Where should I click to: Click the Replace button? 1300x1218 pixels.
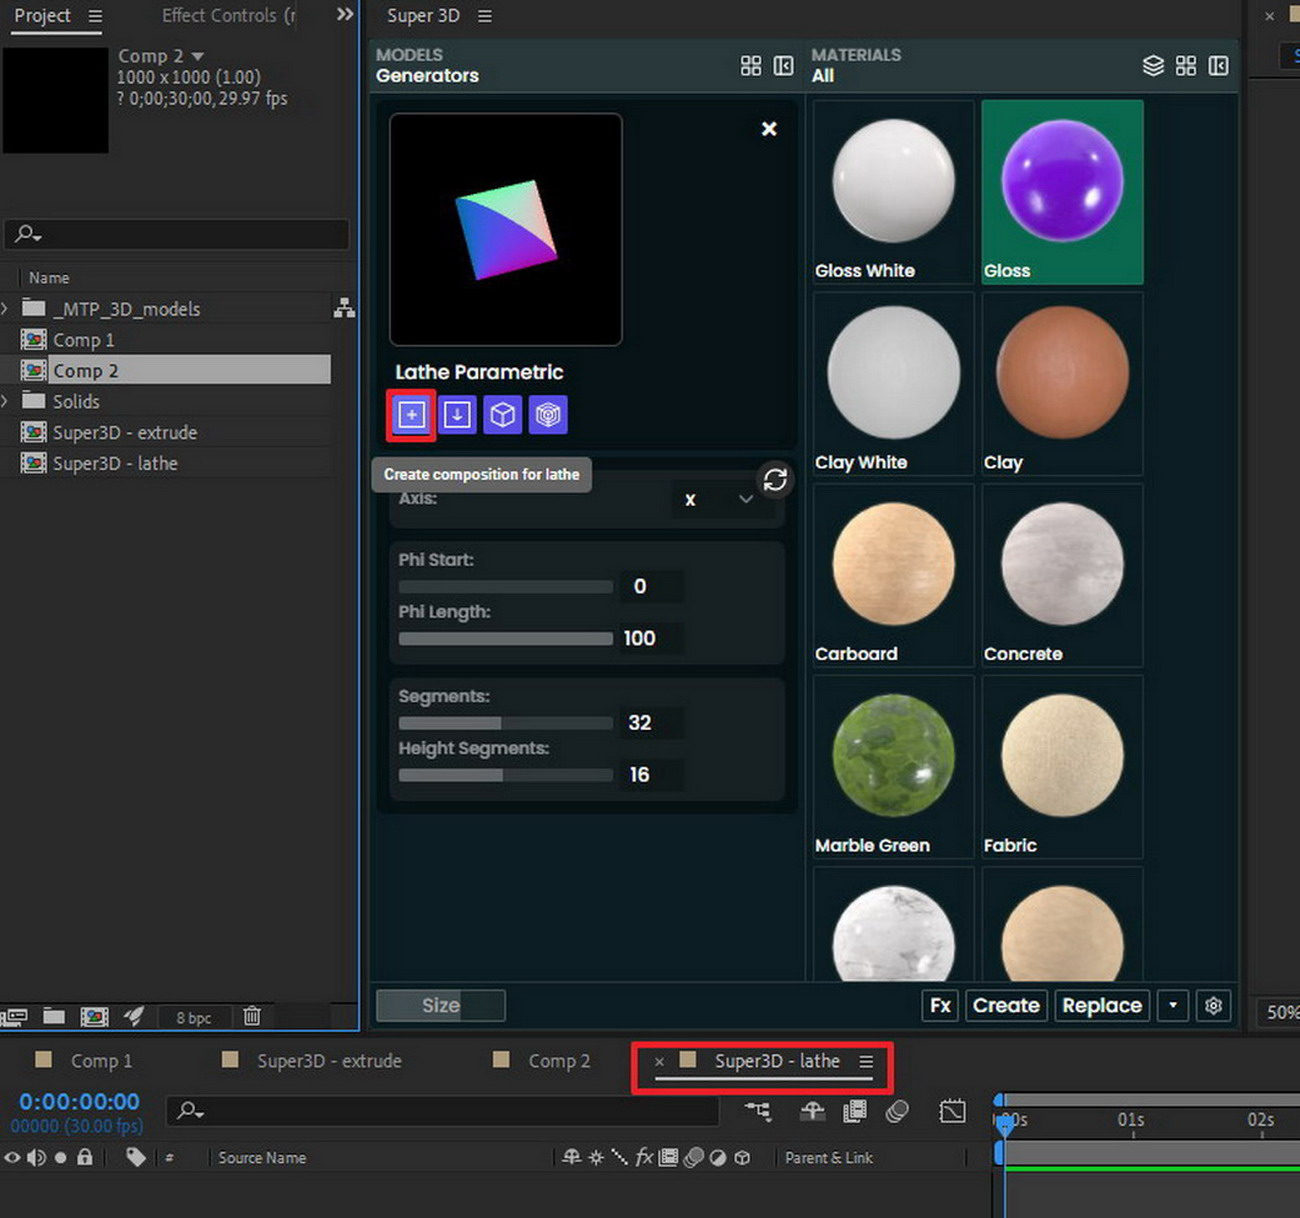pyautogui.click(x=1102, y=1006)
